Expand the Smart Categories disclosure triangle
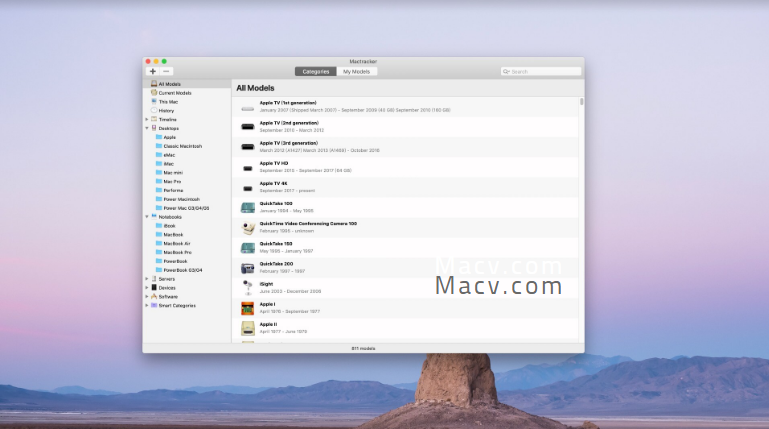769x429 pixels. point(147,305)
